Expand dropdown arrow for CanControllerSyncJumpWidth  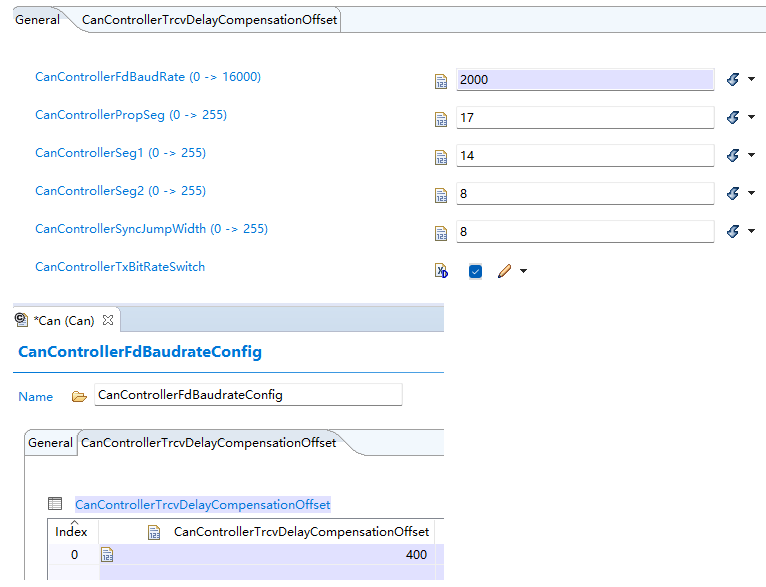751,231
